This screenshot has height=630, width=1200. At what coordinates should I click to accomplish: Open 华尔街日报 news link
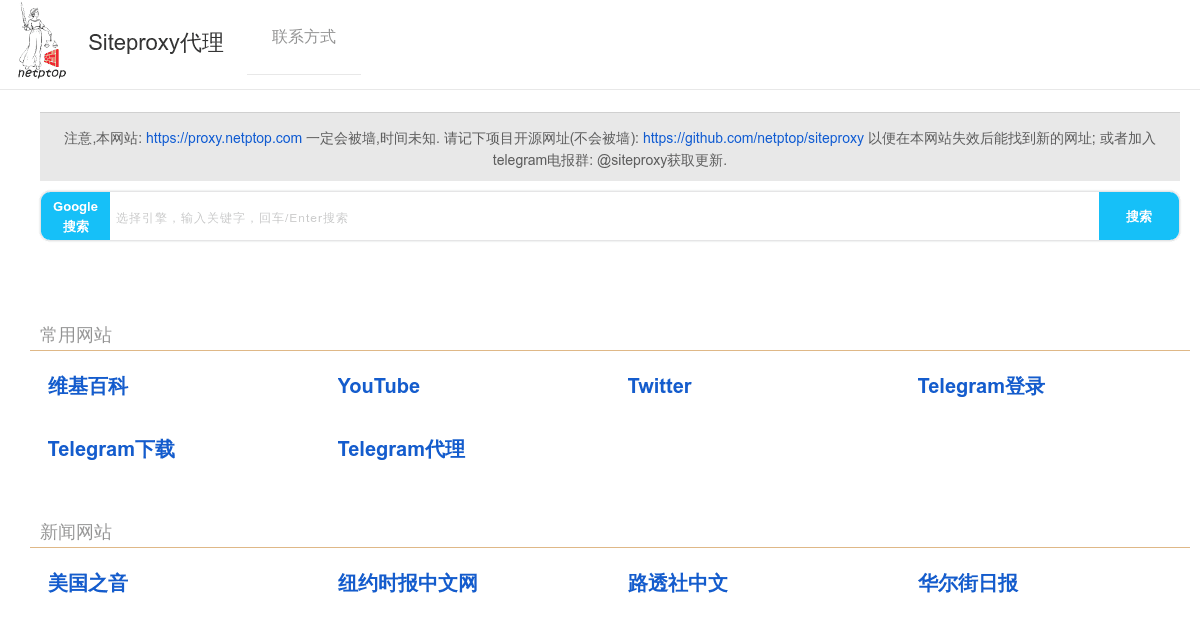pos(968,583)
